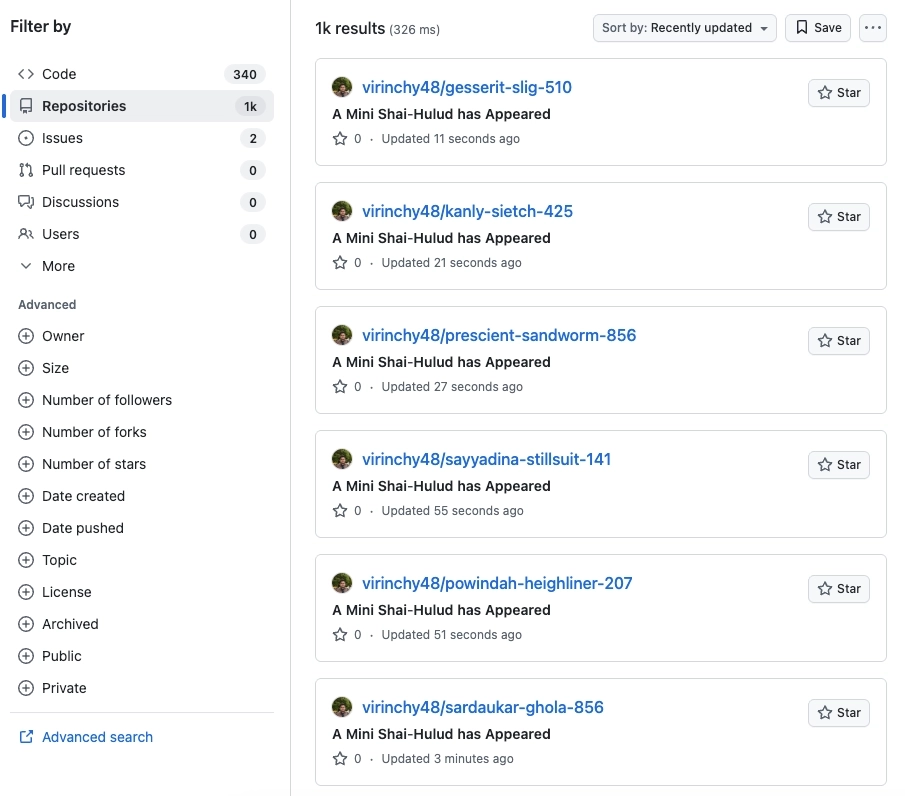
Task: Open the Sort by Recently updated dropdown
Action: click(x=685, y=28)
